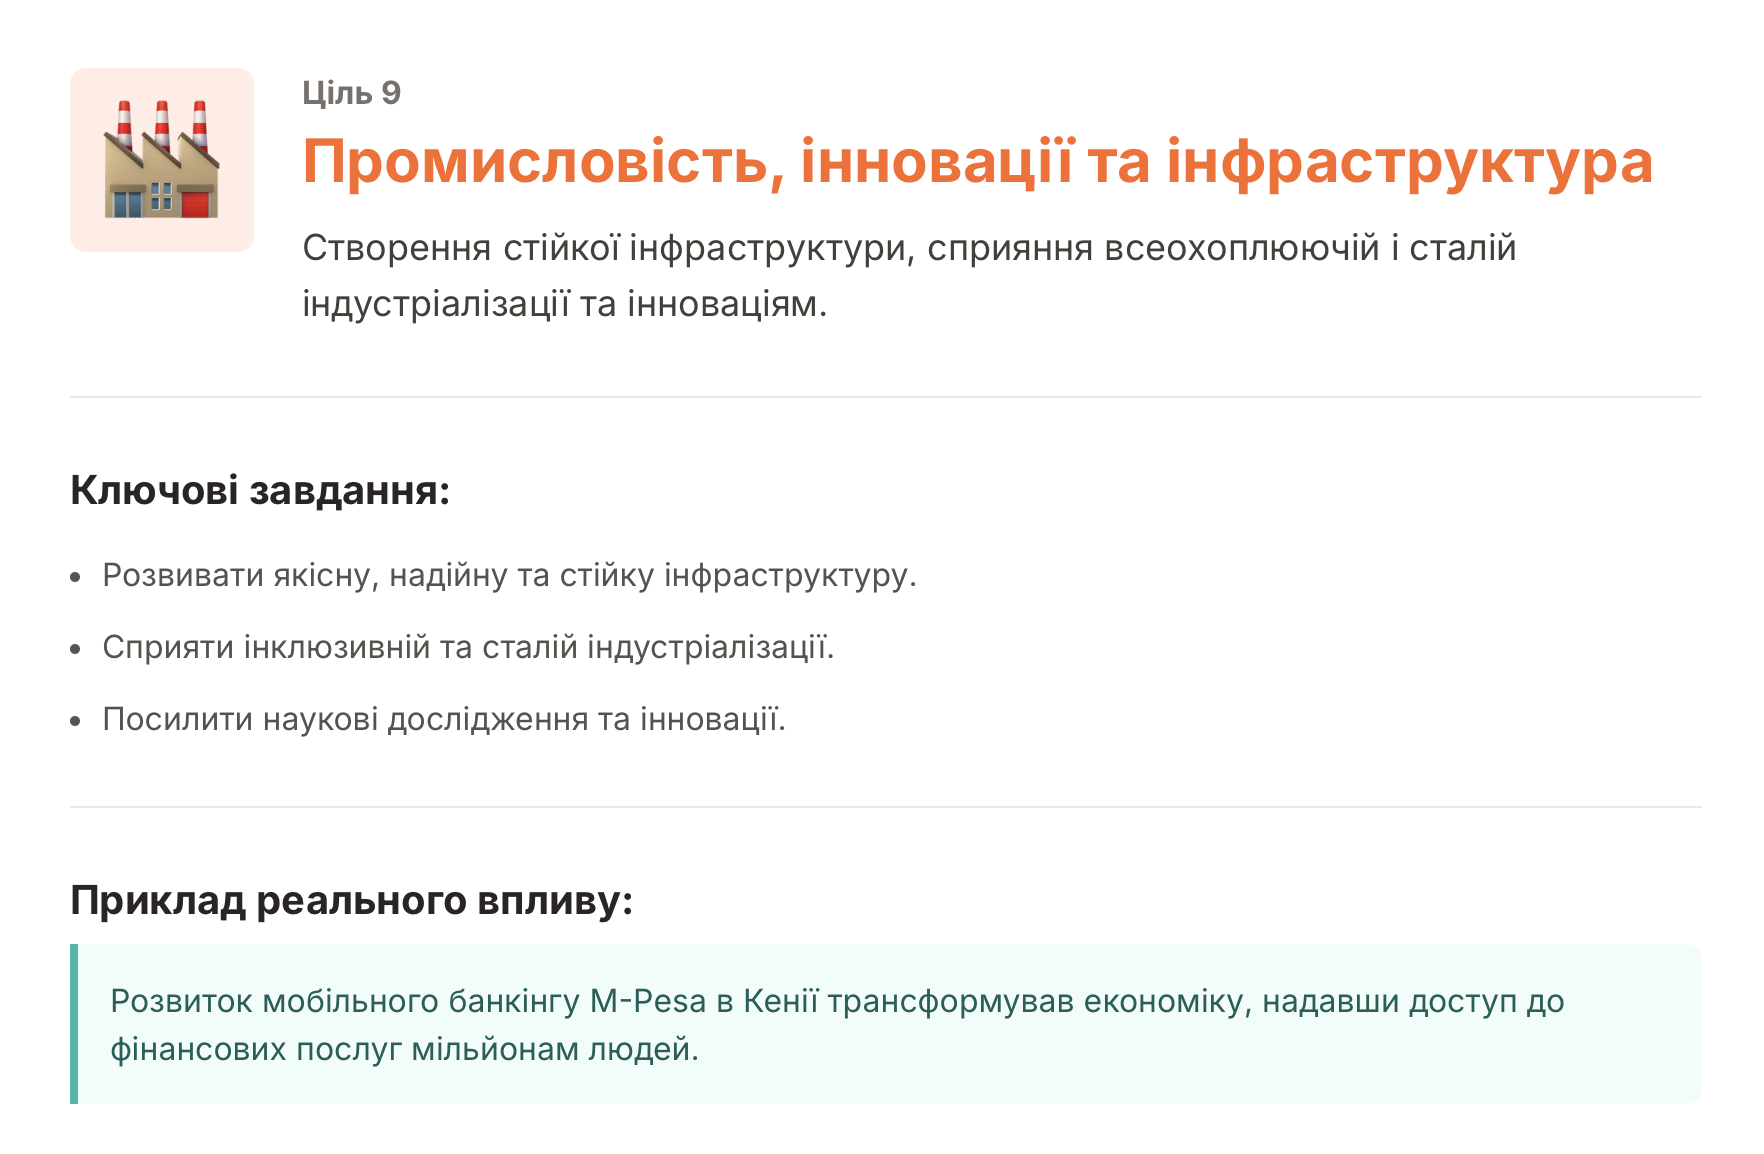Click the 'Приклад реального впливу:' heading
Screen dimensions: 1764x1154
tap(351, 901)
